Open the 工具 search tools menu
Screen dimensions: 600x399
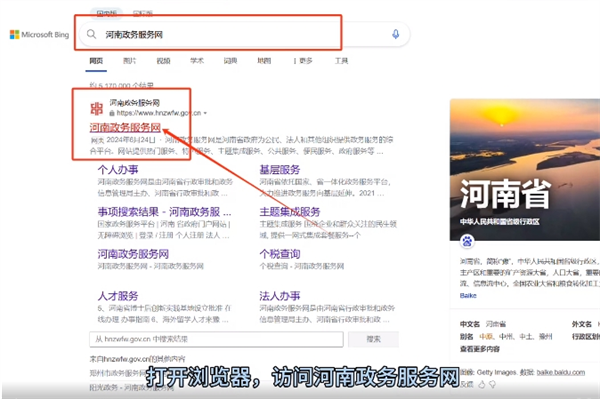pyautogui.click(x=341, y=61)
